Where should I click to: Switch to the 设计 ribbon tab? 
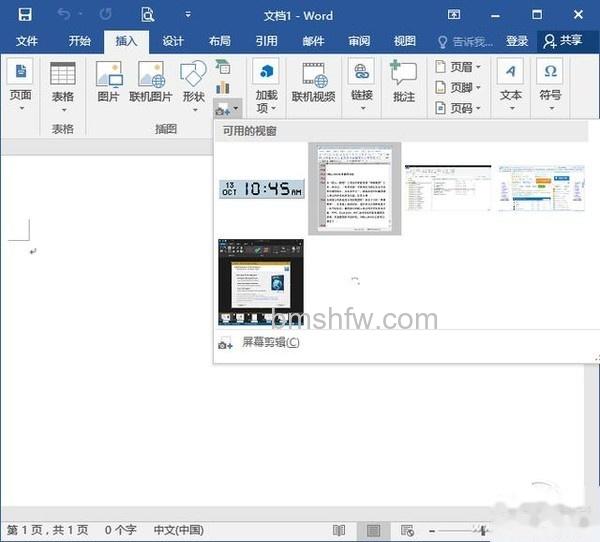coord(173,41)
